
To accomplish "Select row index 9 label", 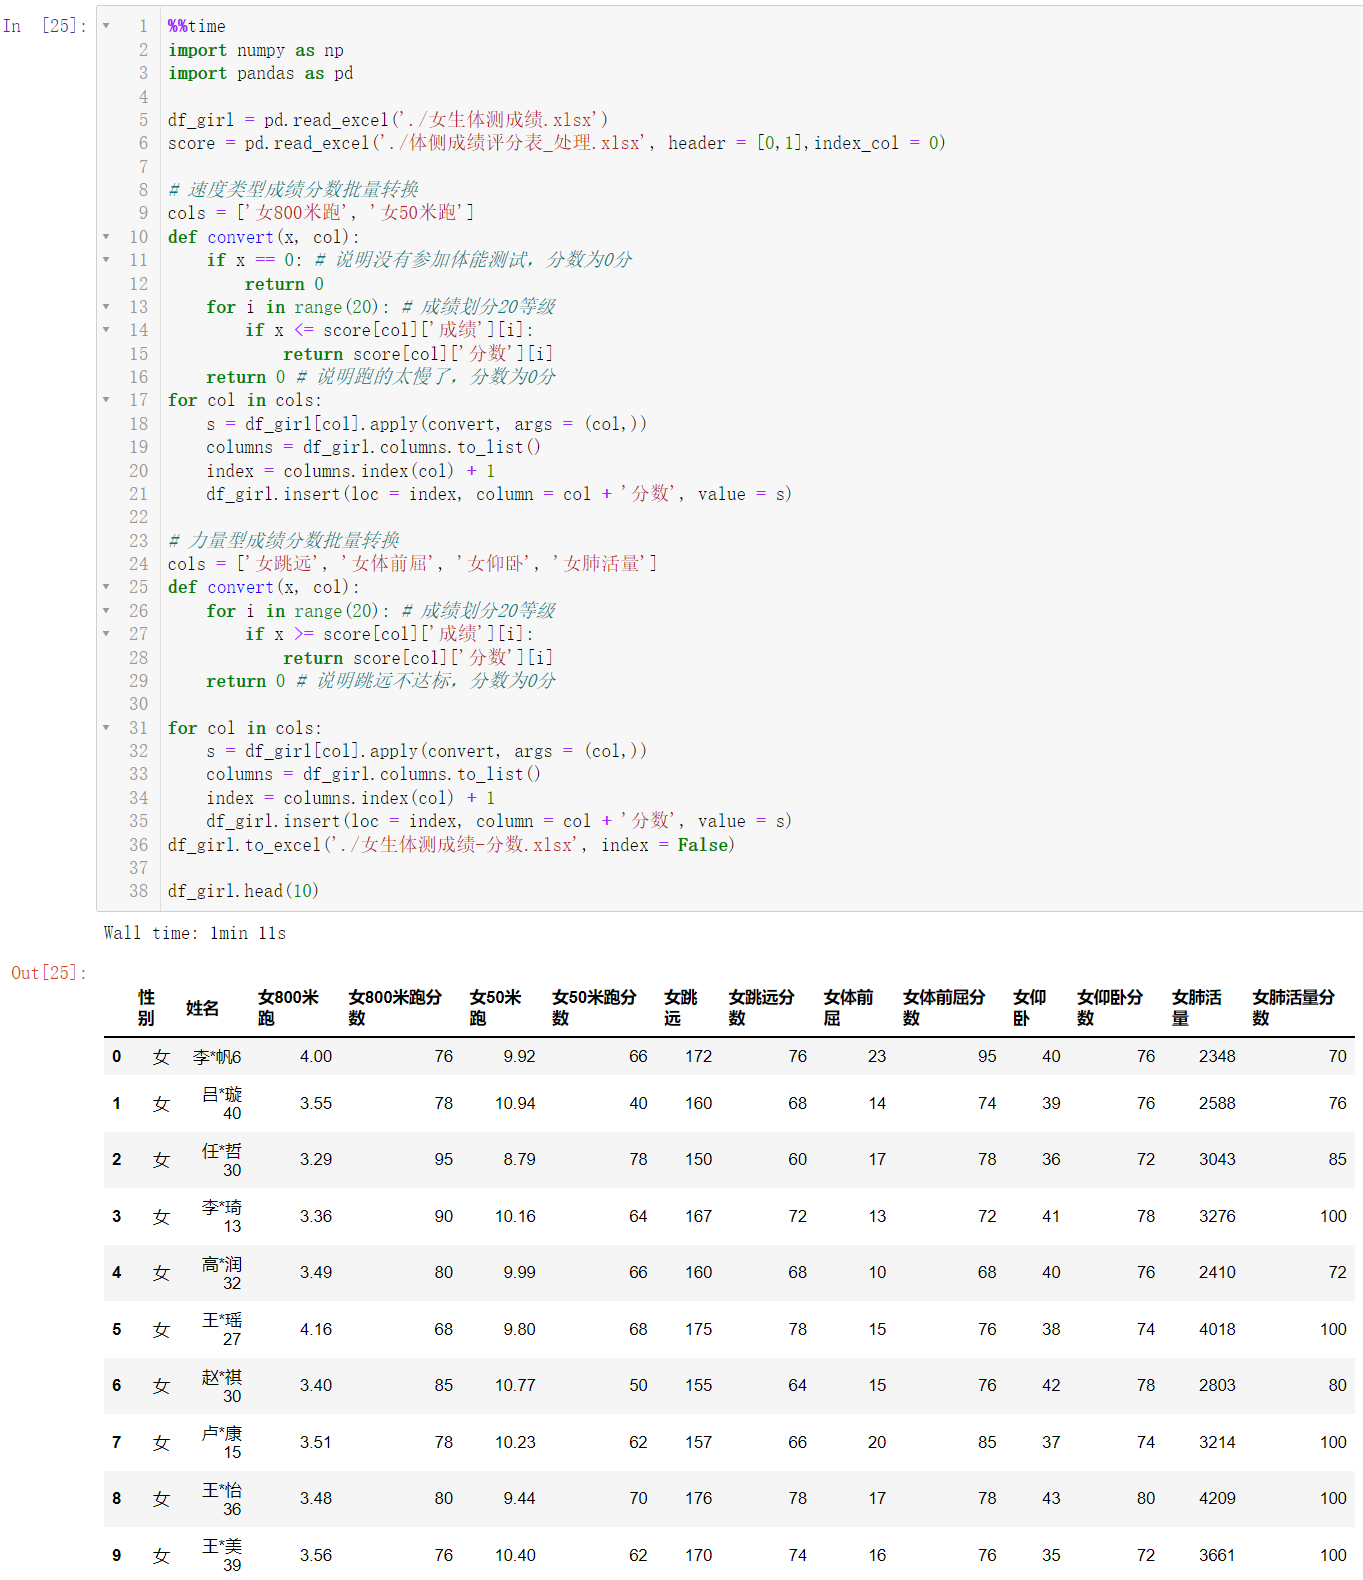I will pos(117,1556).
